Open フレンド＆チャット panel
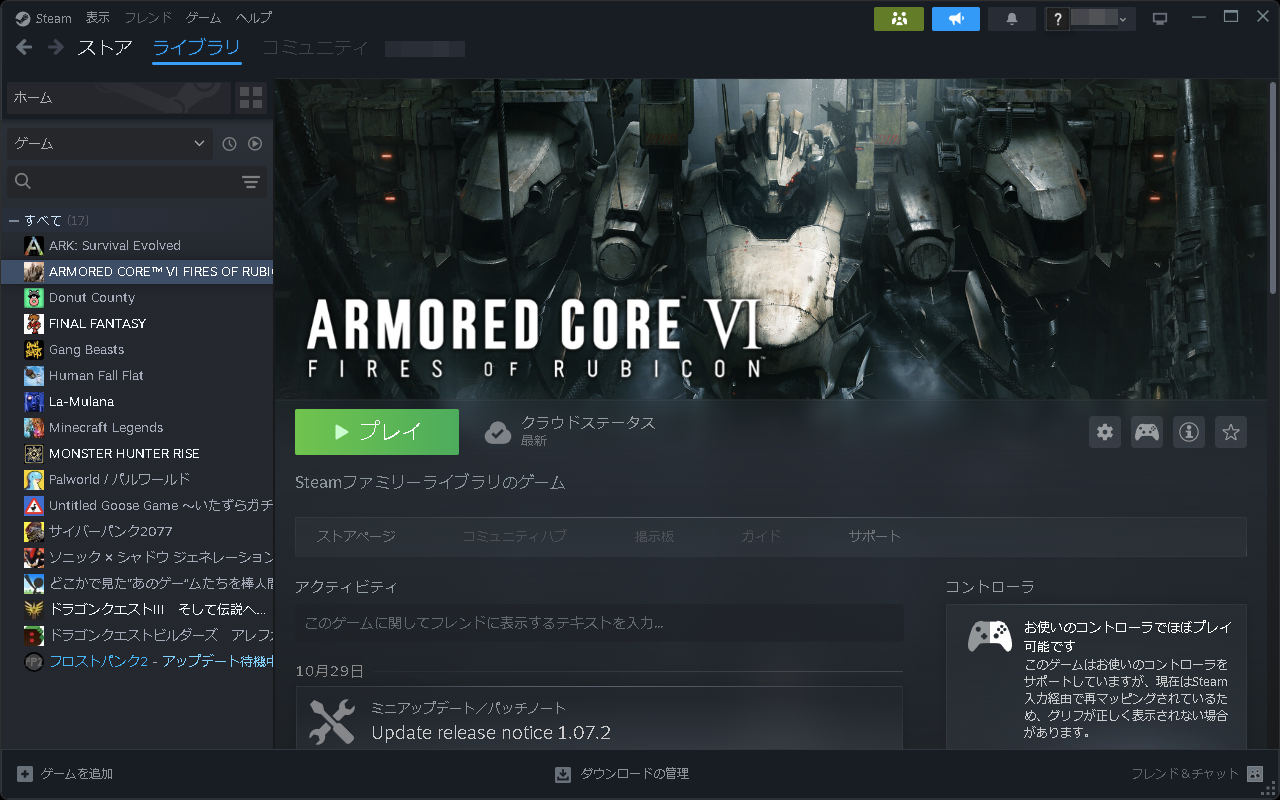The height and width of the screenshot is (800, 1280). coord(1197,774)
